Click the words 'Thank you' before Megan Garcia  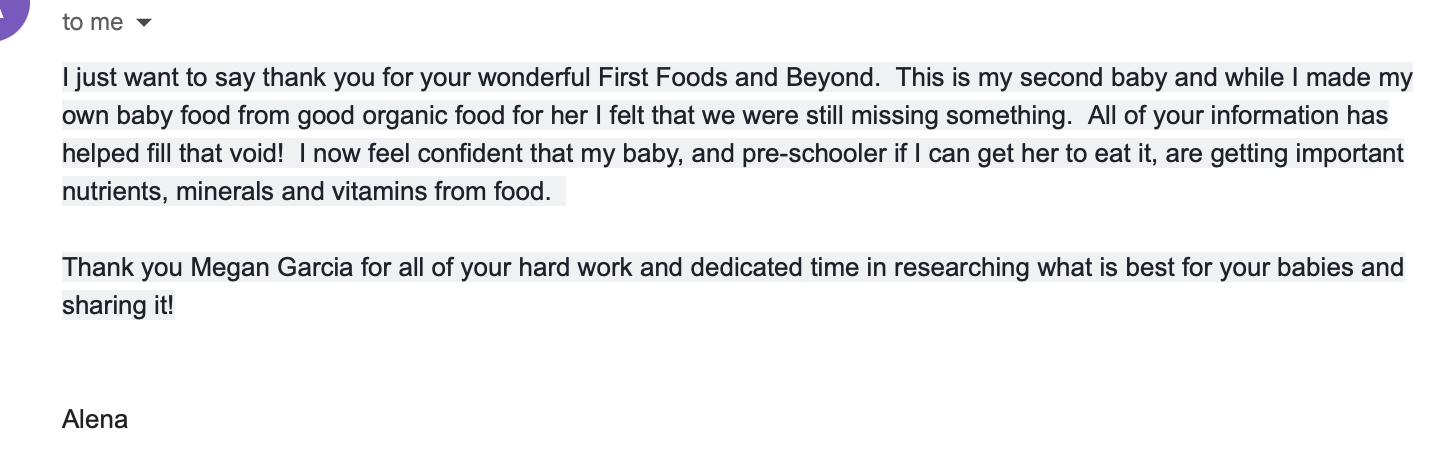[x=122, y=268]
